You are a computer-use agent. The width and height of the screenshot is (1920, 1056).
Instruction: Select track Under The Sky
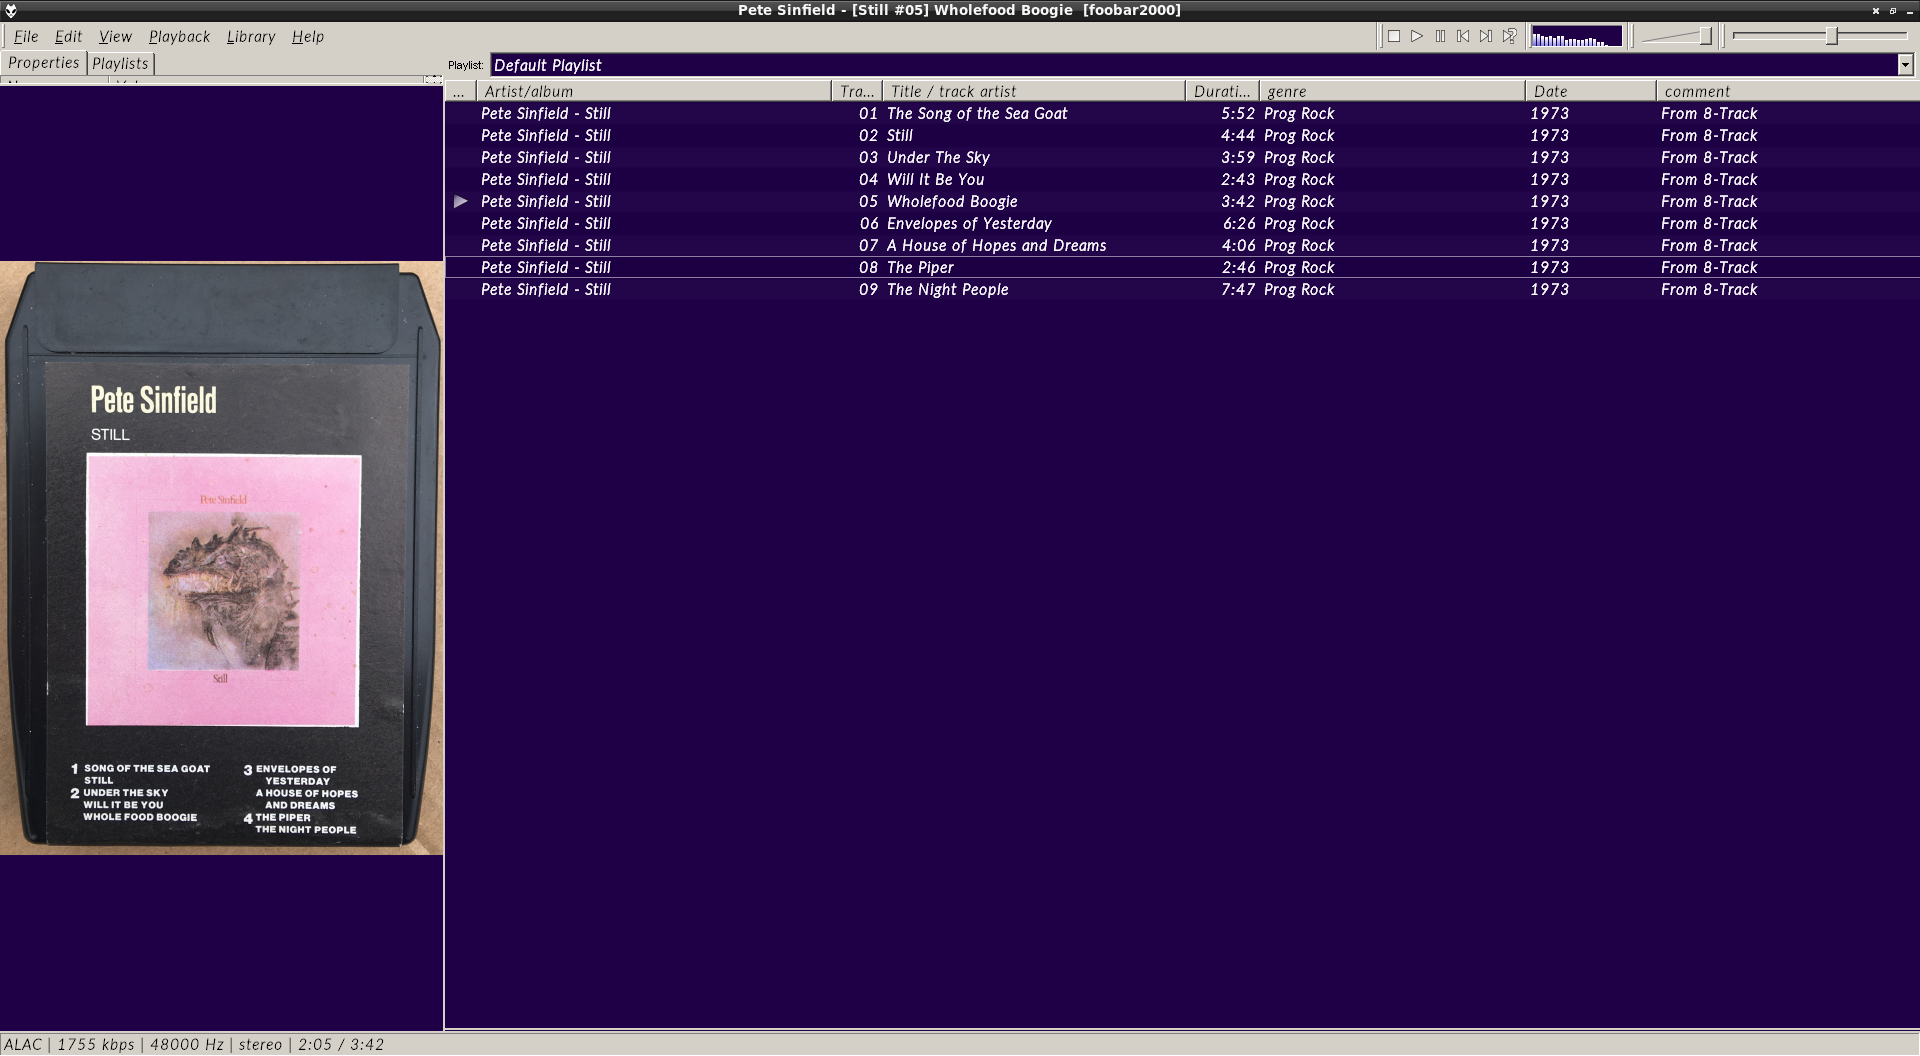[x=1182, y=157]
